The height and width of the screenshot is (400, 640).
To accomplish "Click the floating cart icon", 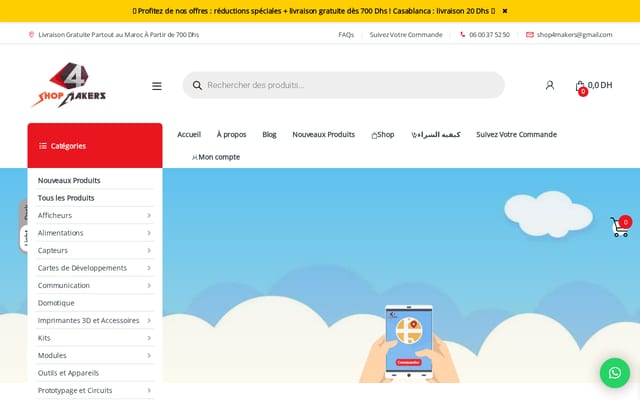I will [x=620, y=227].
